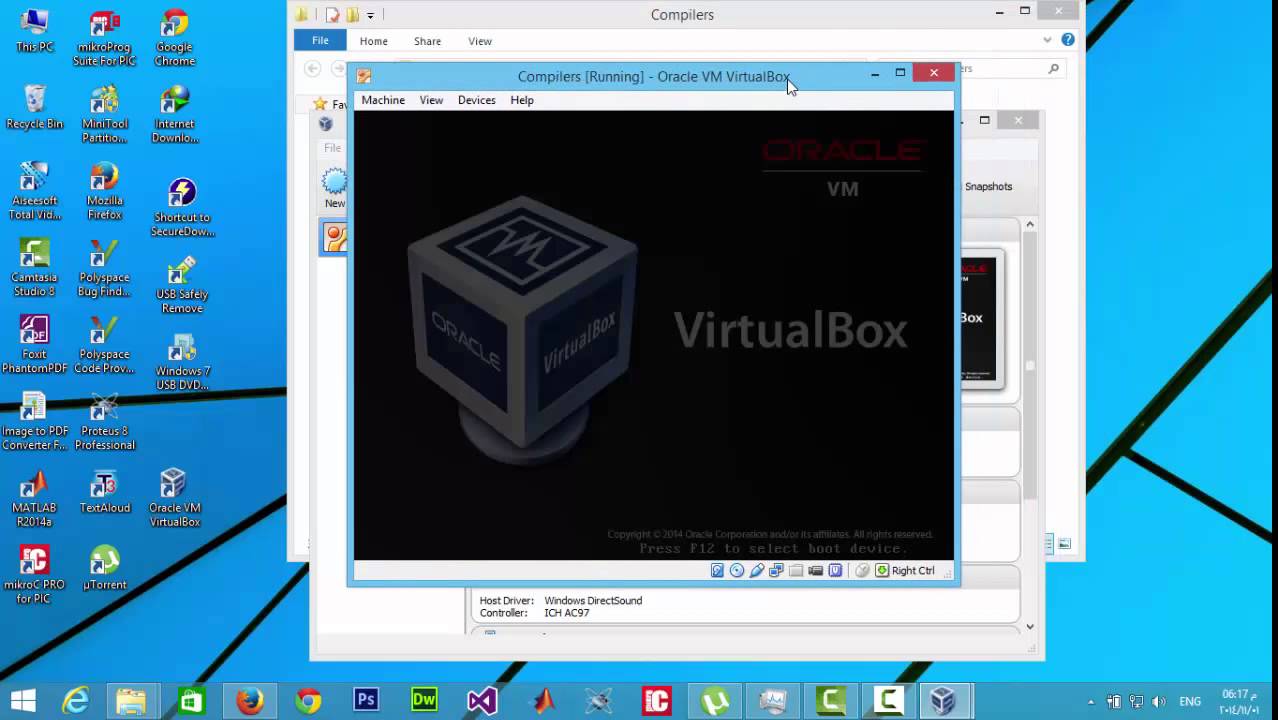Click the optical disc status icon

point(737,570)
